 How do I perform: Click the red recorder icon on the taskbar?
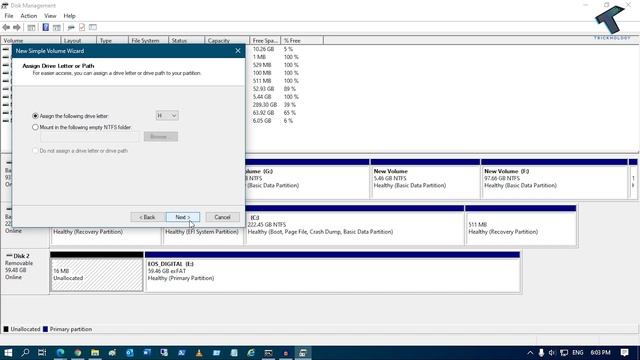286,353
